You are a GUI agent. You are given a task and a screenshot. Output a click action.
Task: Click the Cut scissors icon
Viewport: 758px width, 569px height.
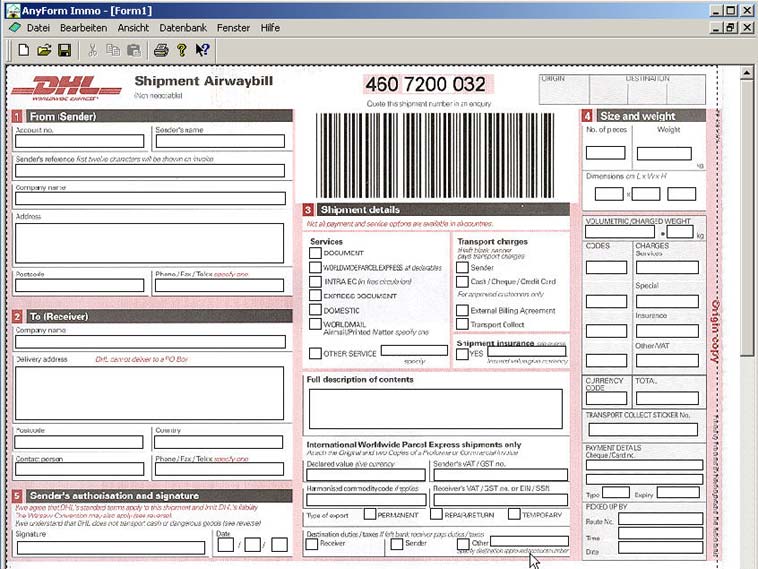(92, 50)
